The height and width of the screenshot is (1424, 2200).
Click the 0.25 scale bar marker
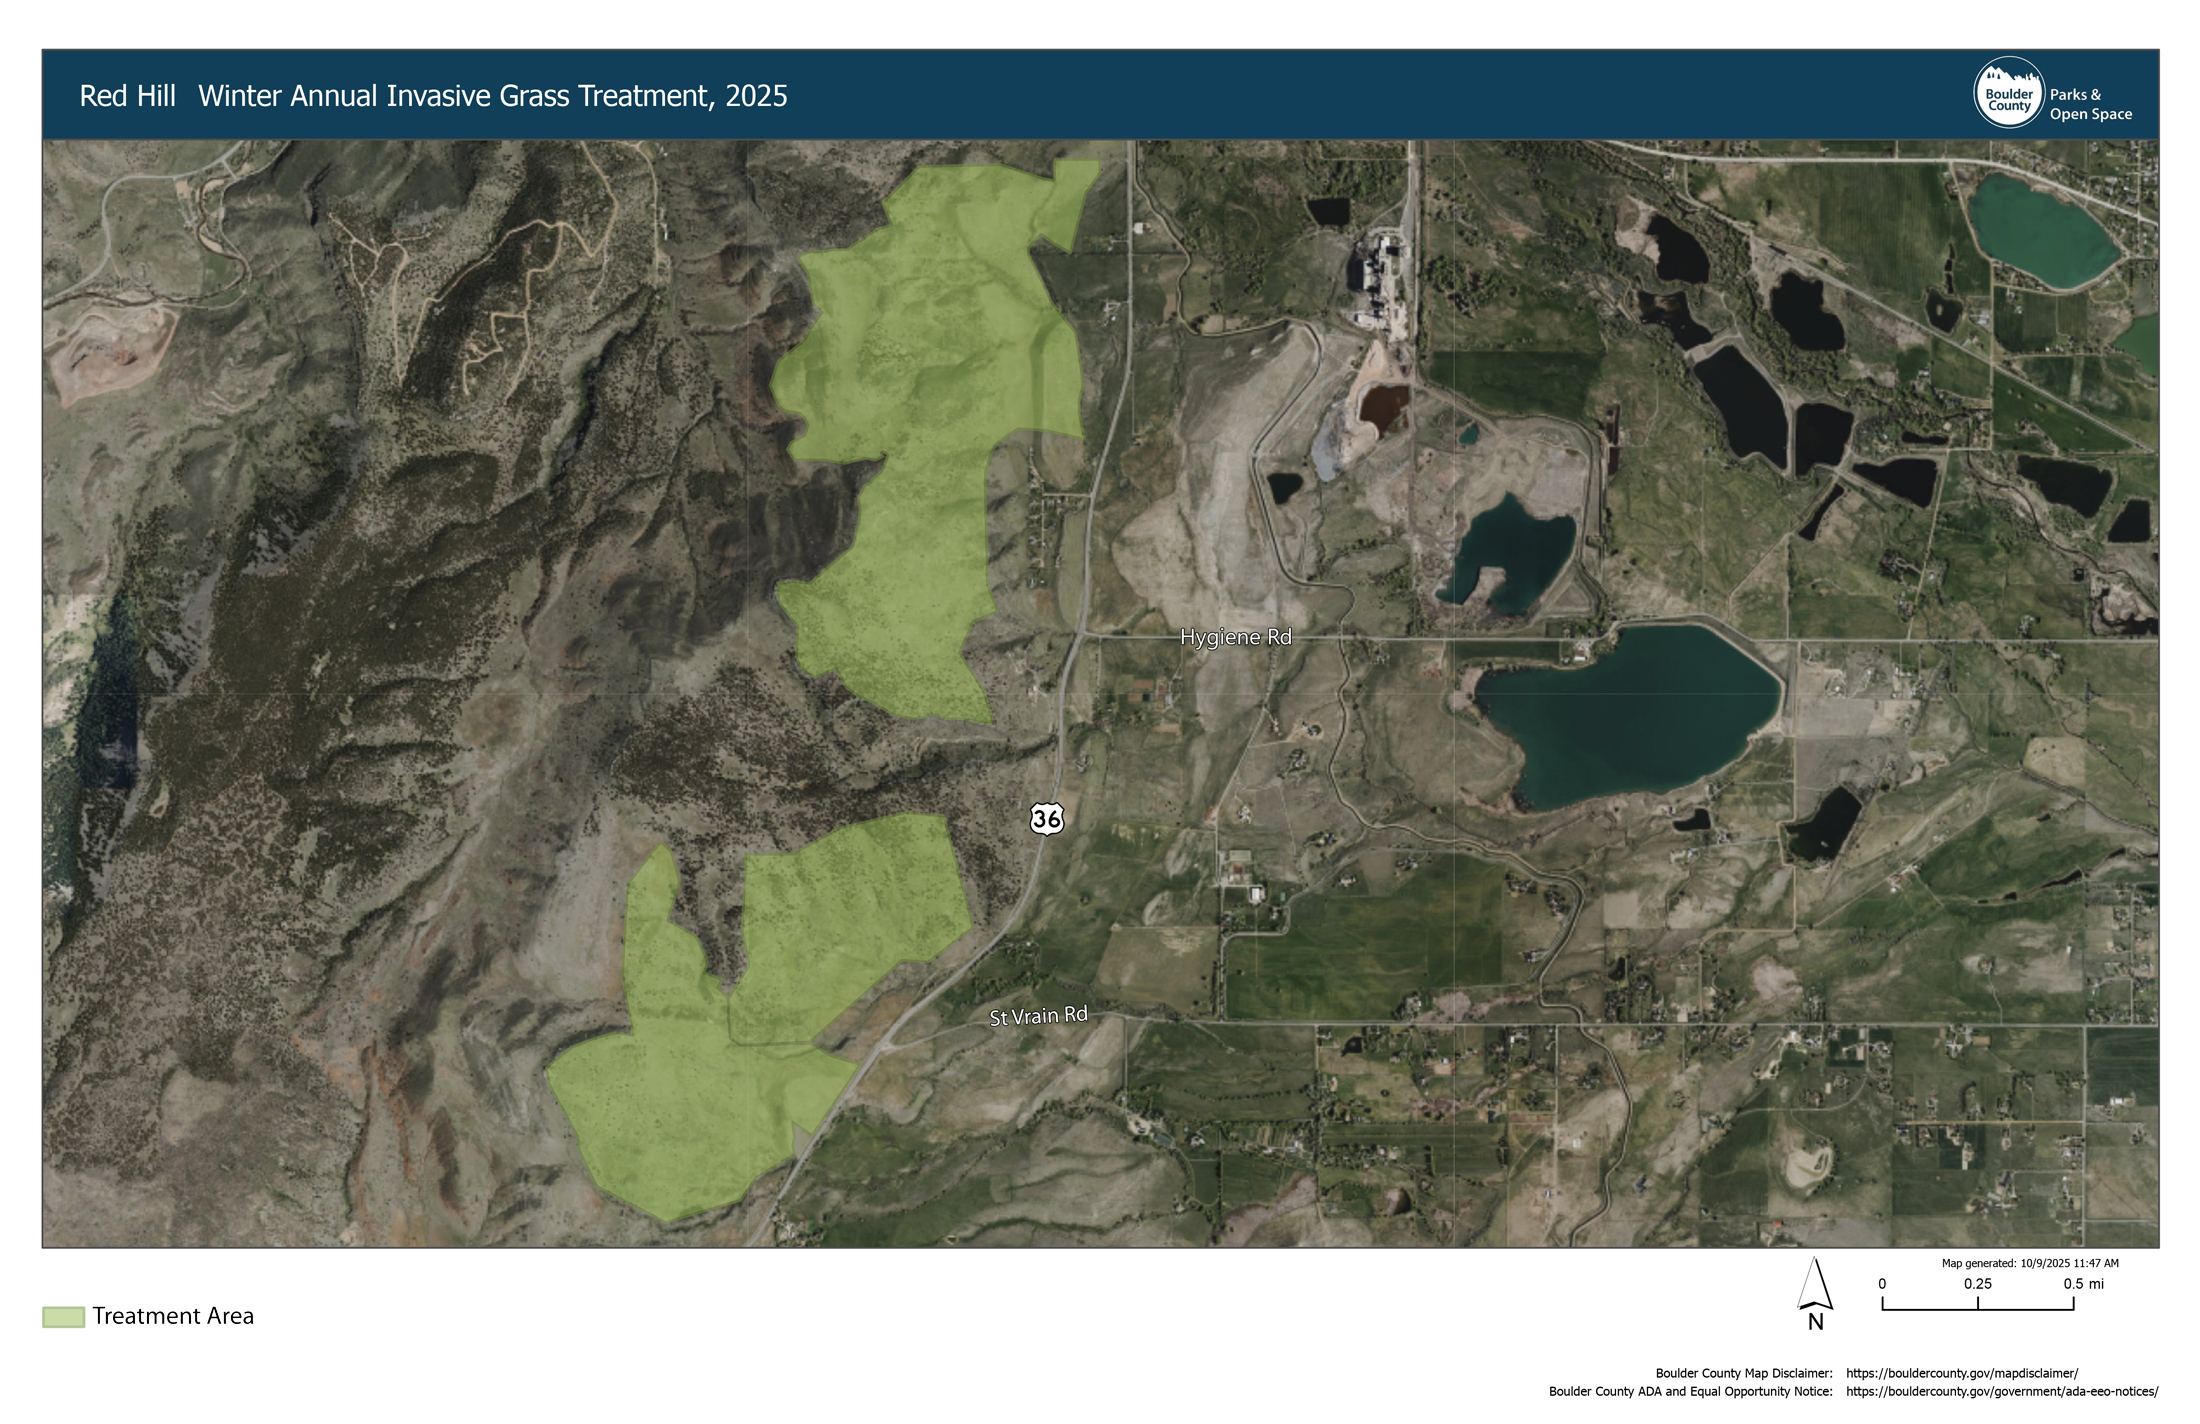(1977, 1284)
